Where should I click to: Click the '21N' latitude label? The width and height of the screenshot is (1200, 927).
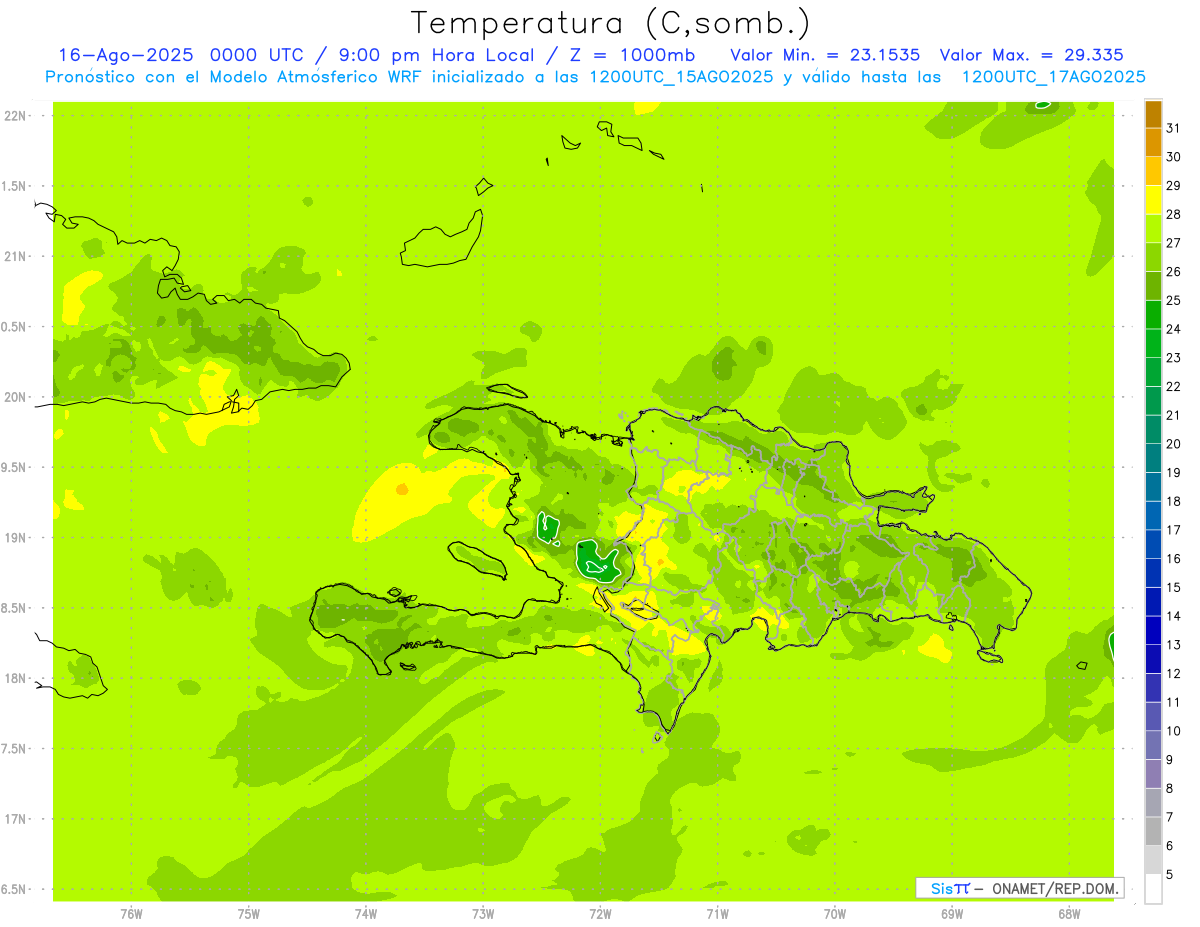(16, 256)
